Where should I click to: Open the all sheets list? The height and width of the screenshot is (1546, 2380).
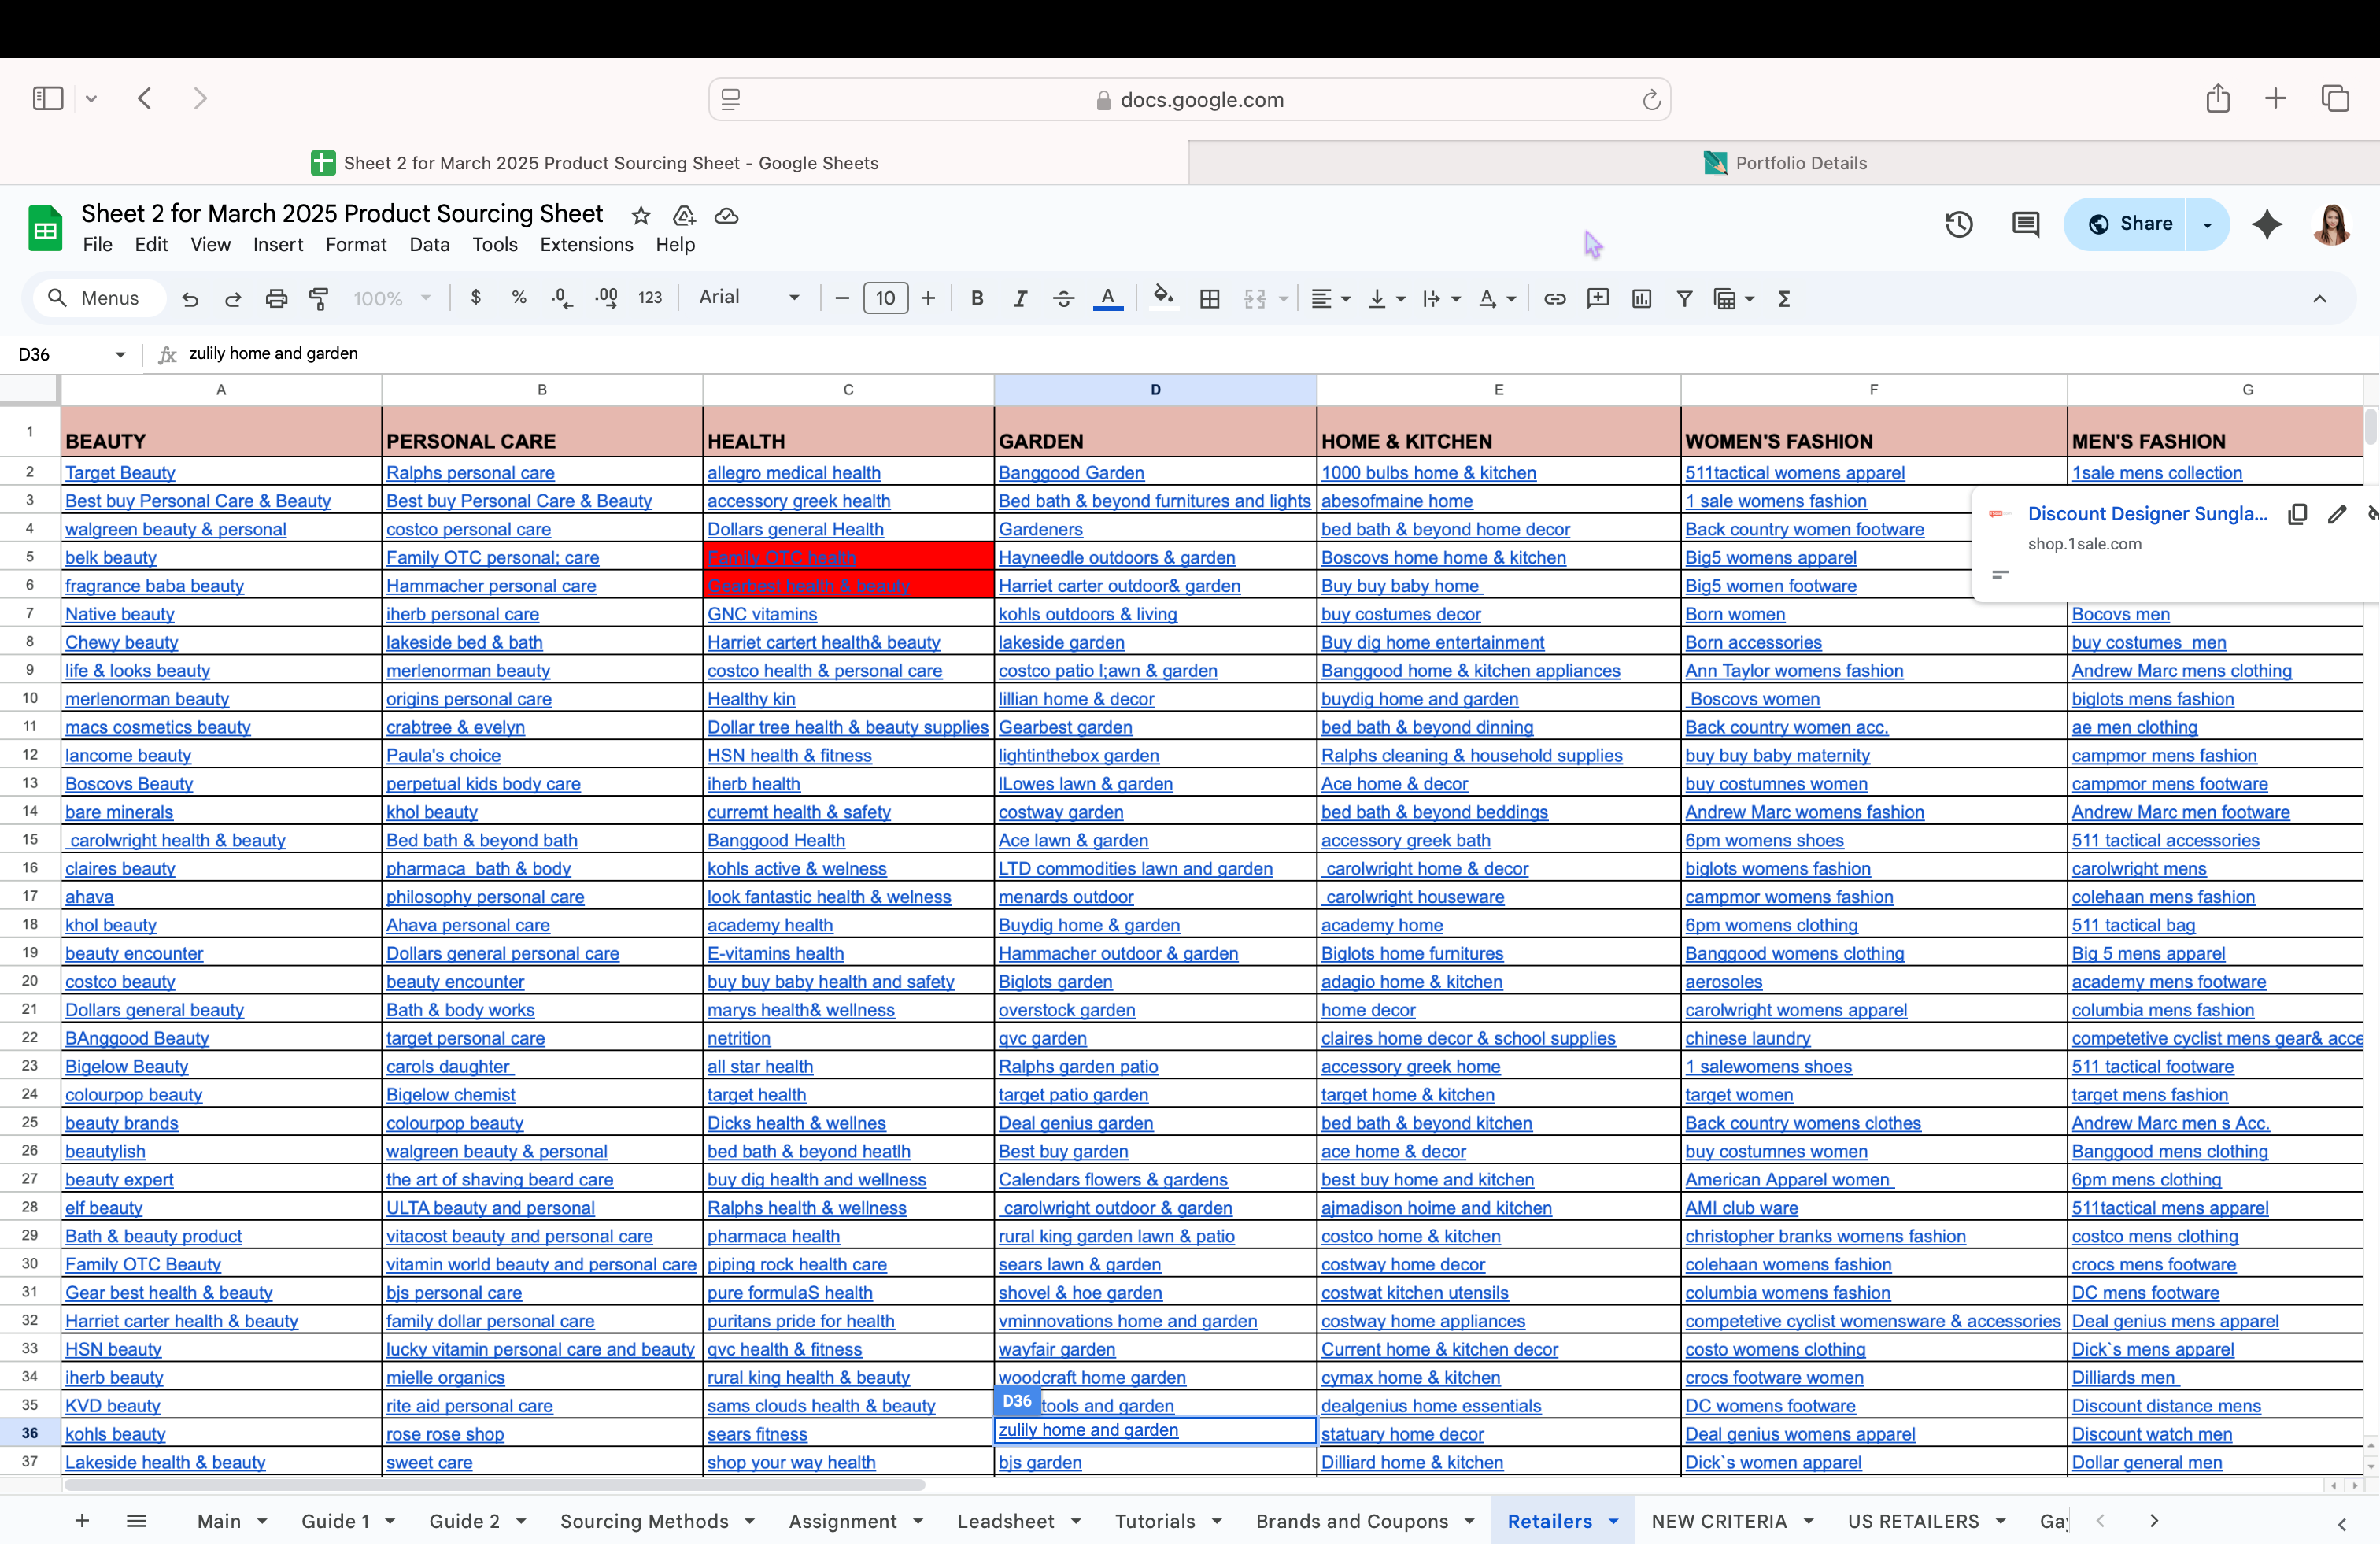coord(137,1521)
